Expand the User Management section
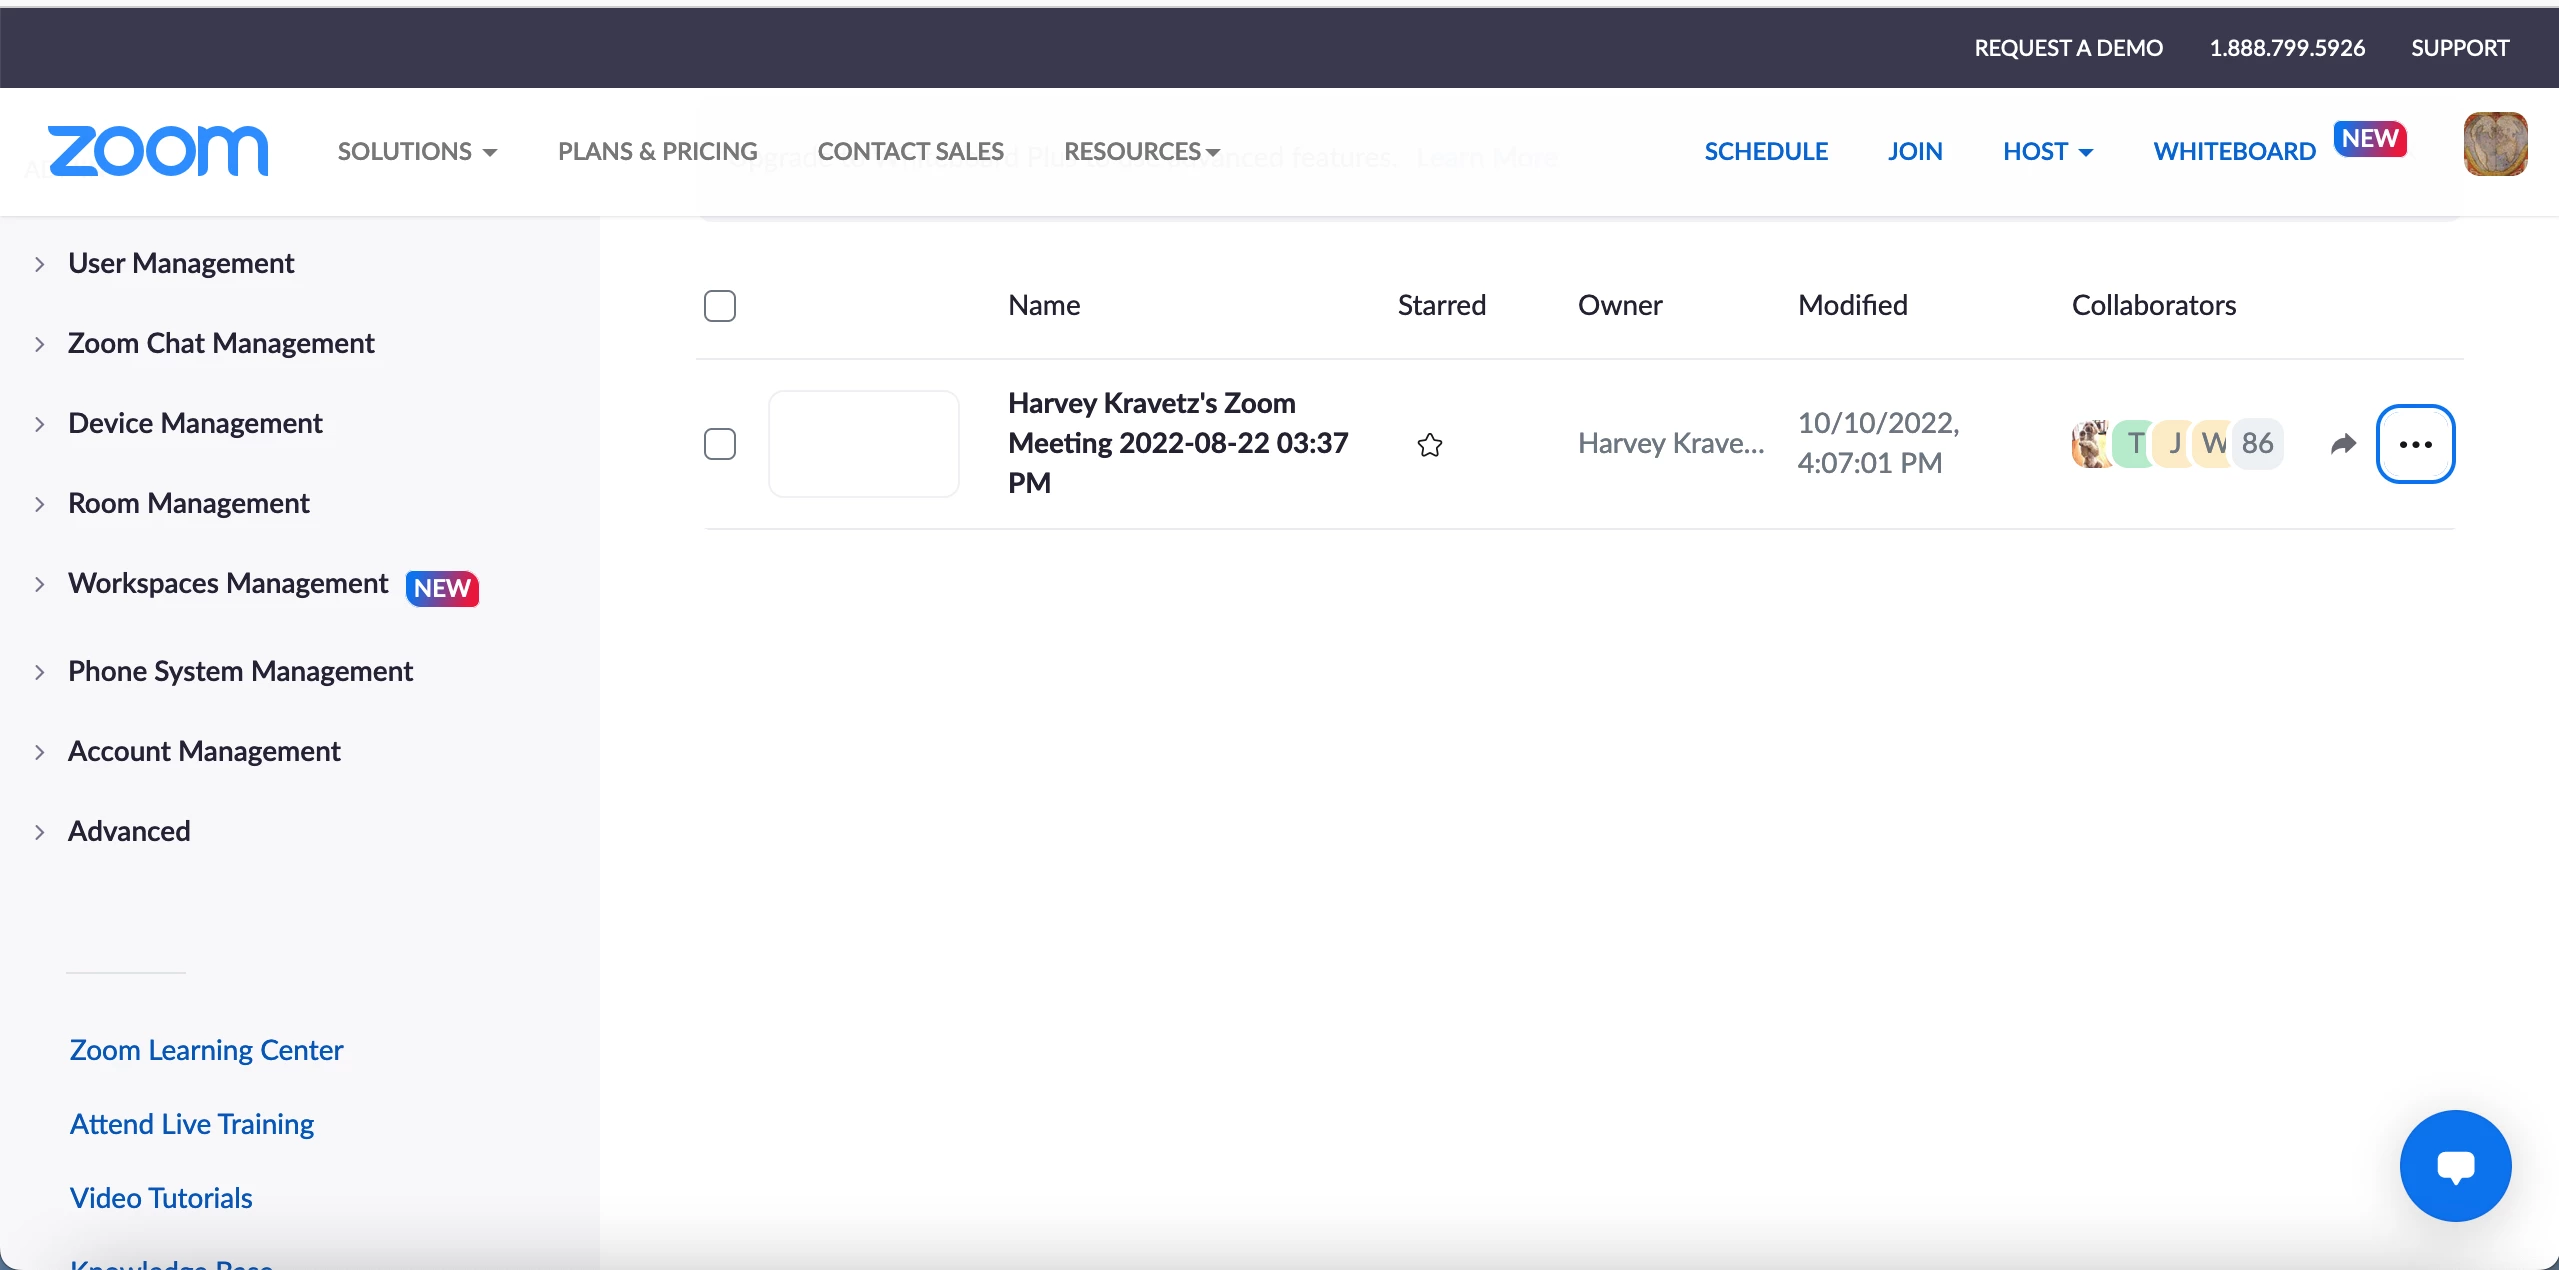This screenshot has height=1270, width=2559. [180, 263]
